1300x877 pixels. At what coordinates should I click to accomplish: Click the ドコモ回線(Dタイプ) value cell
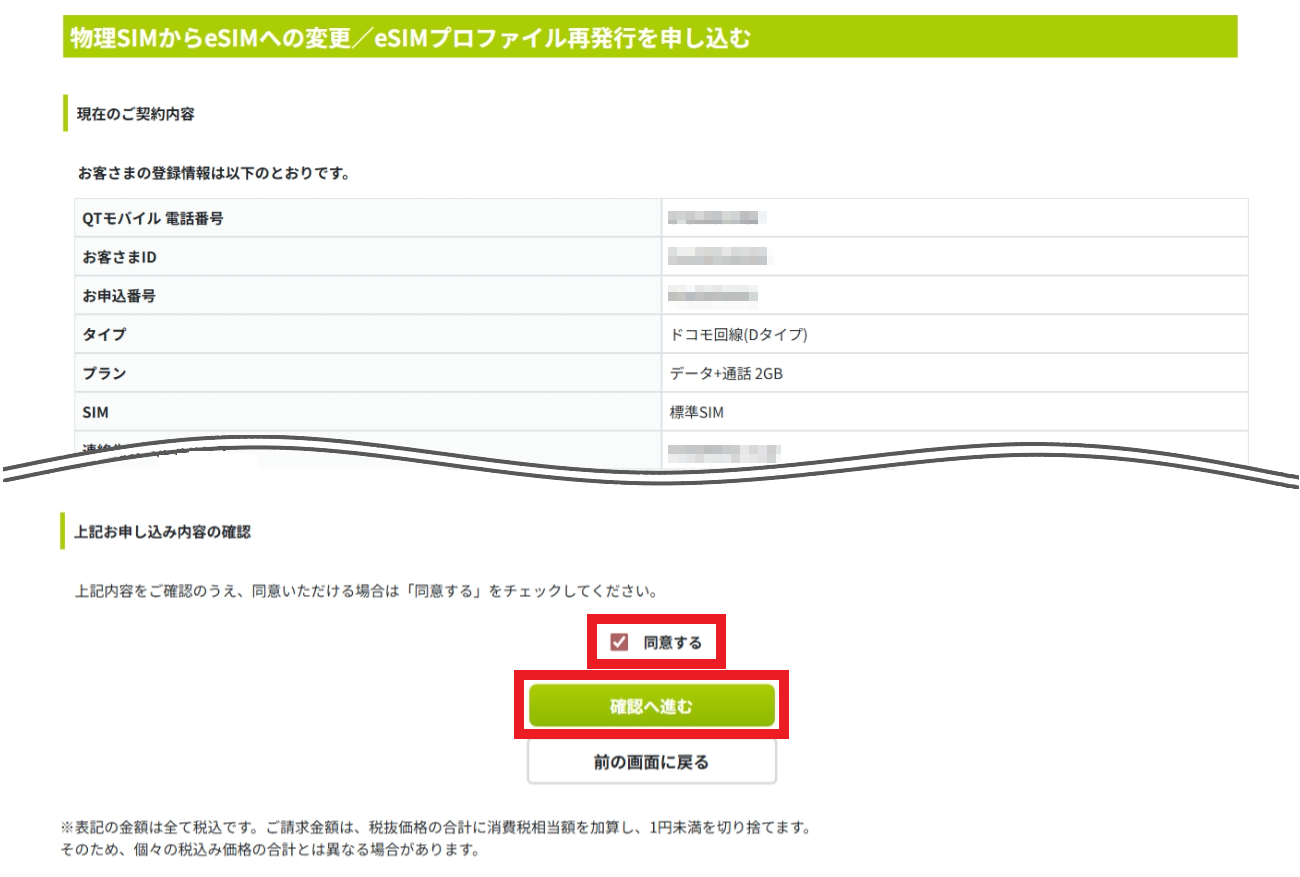tap(738, 335)
